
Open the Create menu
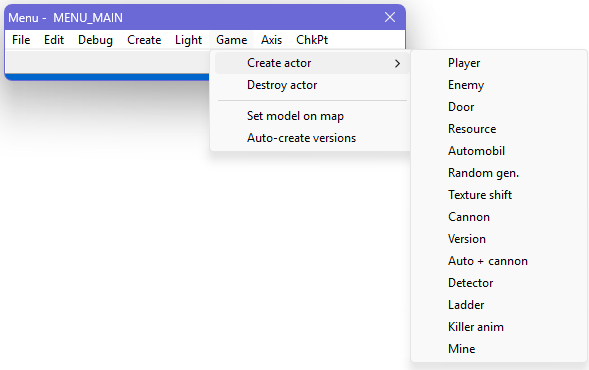[144, 40]
